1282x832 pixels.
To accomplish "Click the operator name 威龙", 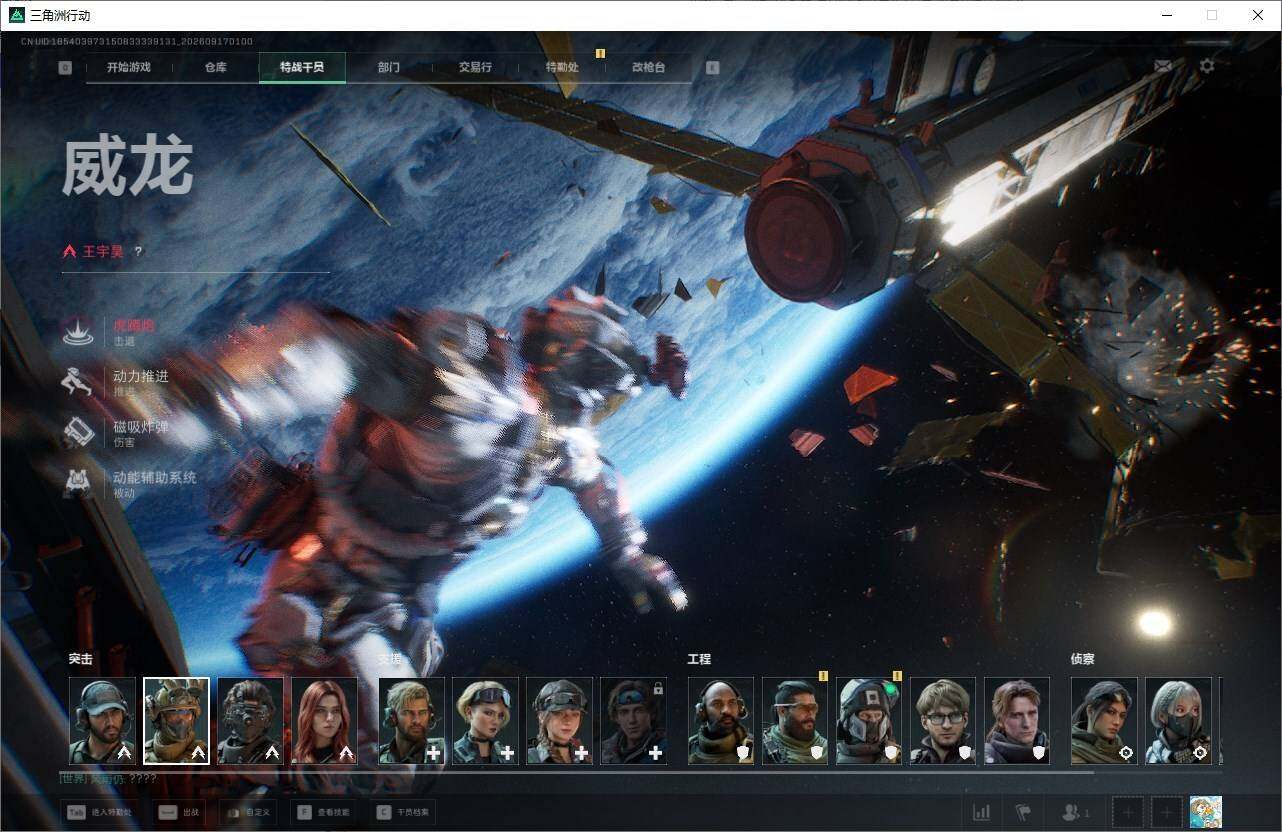I will coord(127,167).
